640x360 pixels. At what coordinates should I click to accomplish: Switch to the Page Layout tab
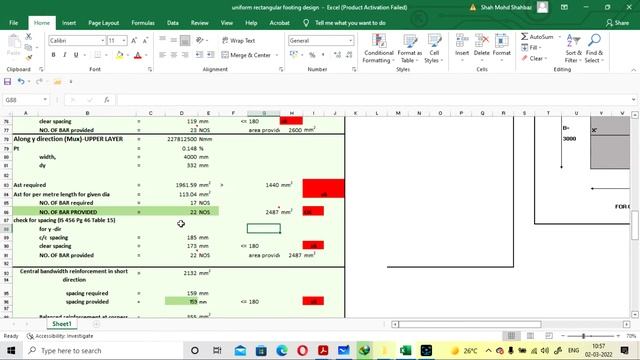[104, 23]
